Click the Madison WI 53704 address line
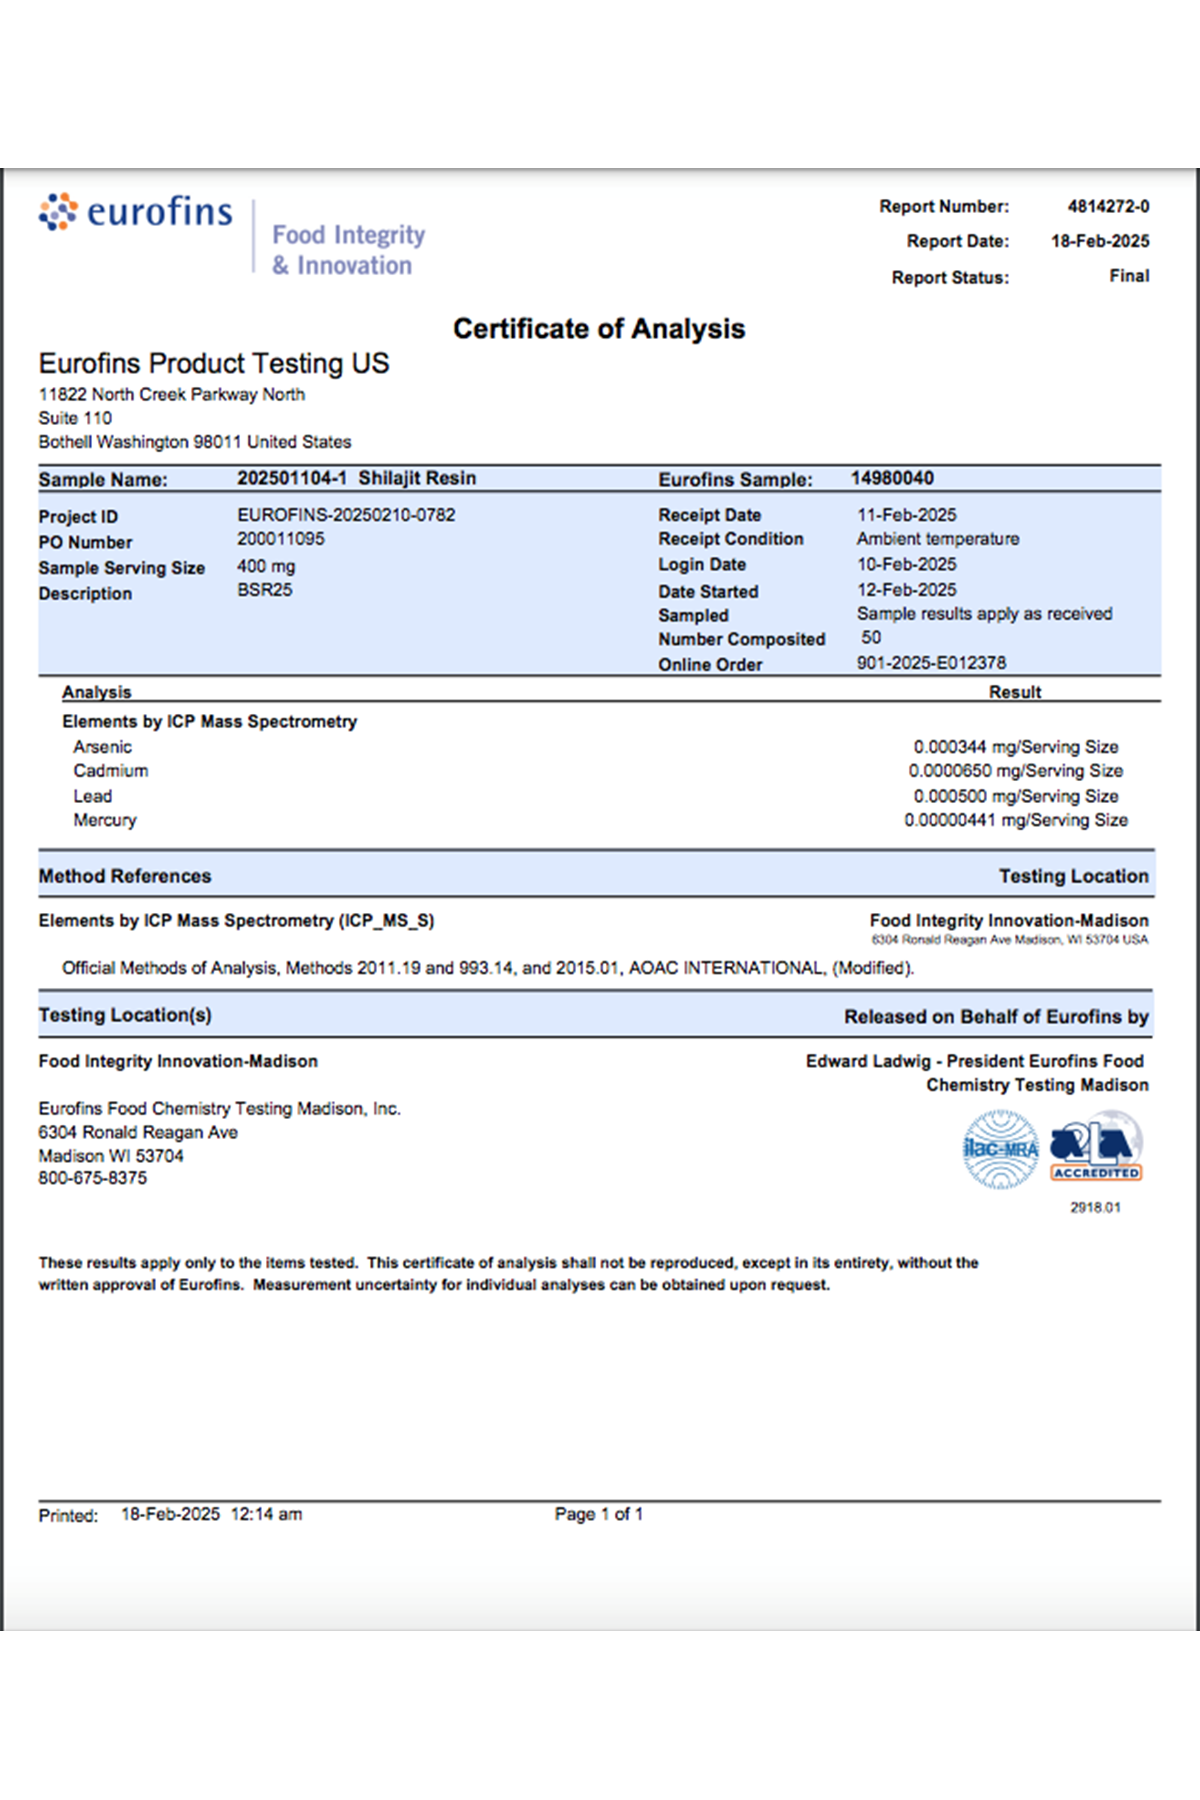This screenshot has height=1800, width=1200. [111, 1156]
